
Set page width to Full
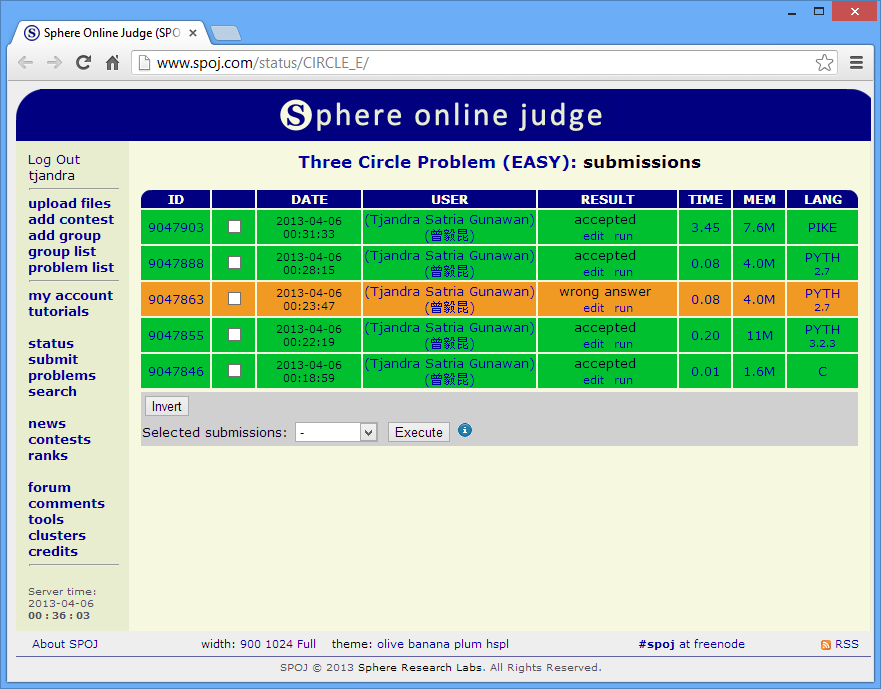[306, 644]
